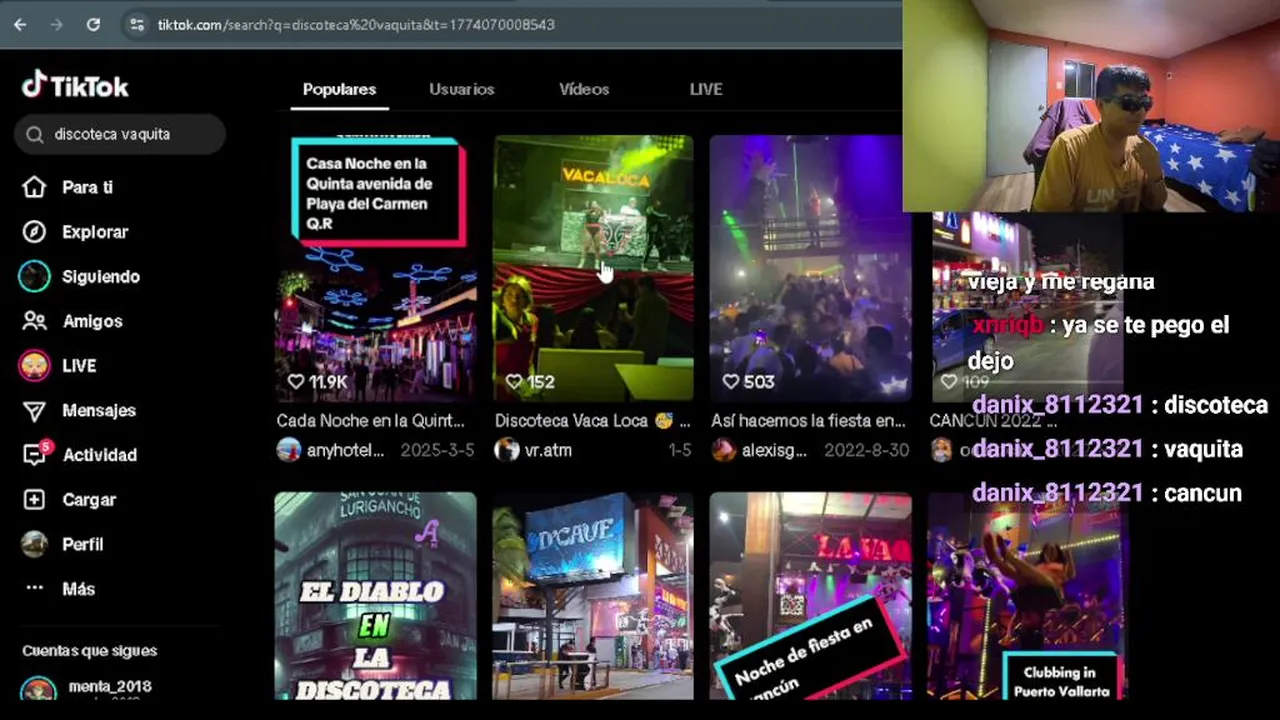Switch to LIVE results tab
1280x720 pixels.
point(706,89)
